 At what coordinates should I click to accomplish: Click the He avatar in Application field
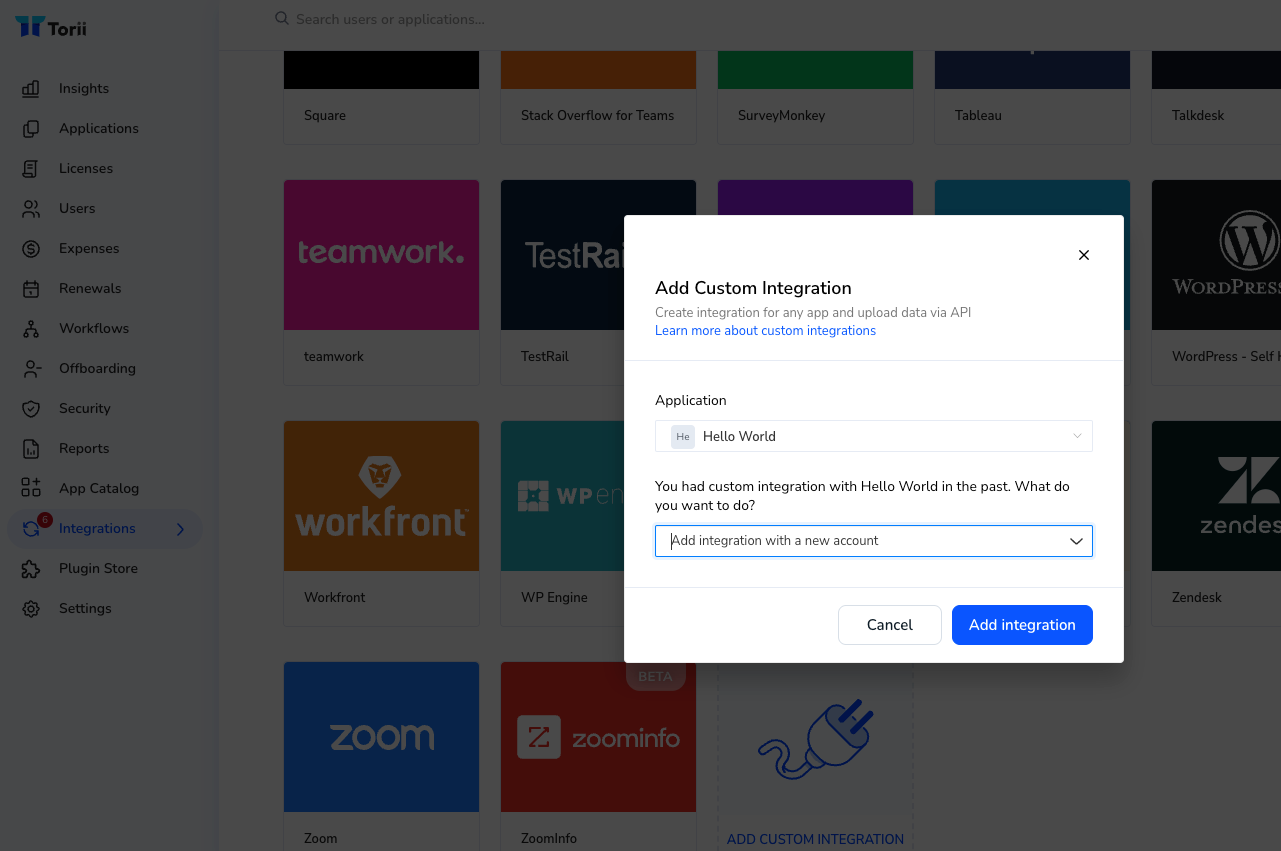(x=683, y=436)
